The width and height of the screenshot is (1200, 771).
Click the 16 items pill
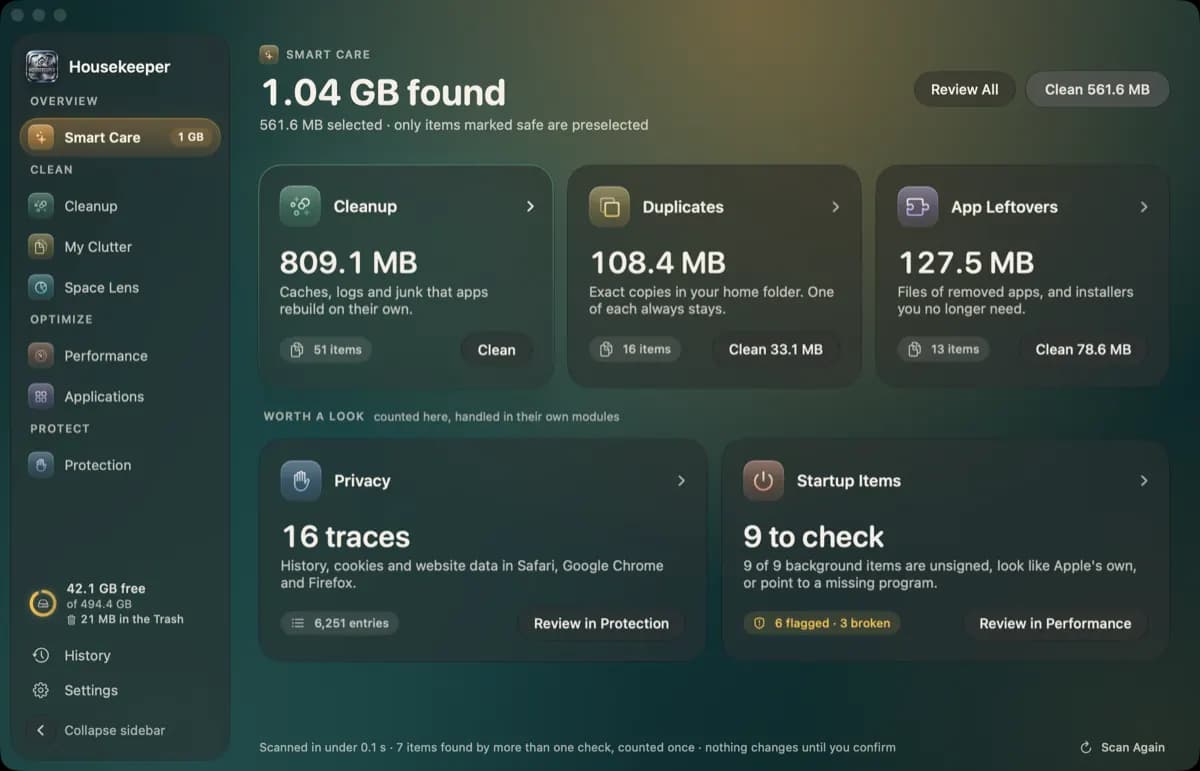[635, 350]
